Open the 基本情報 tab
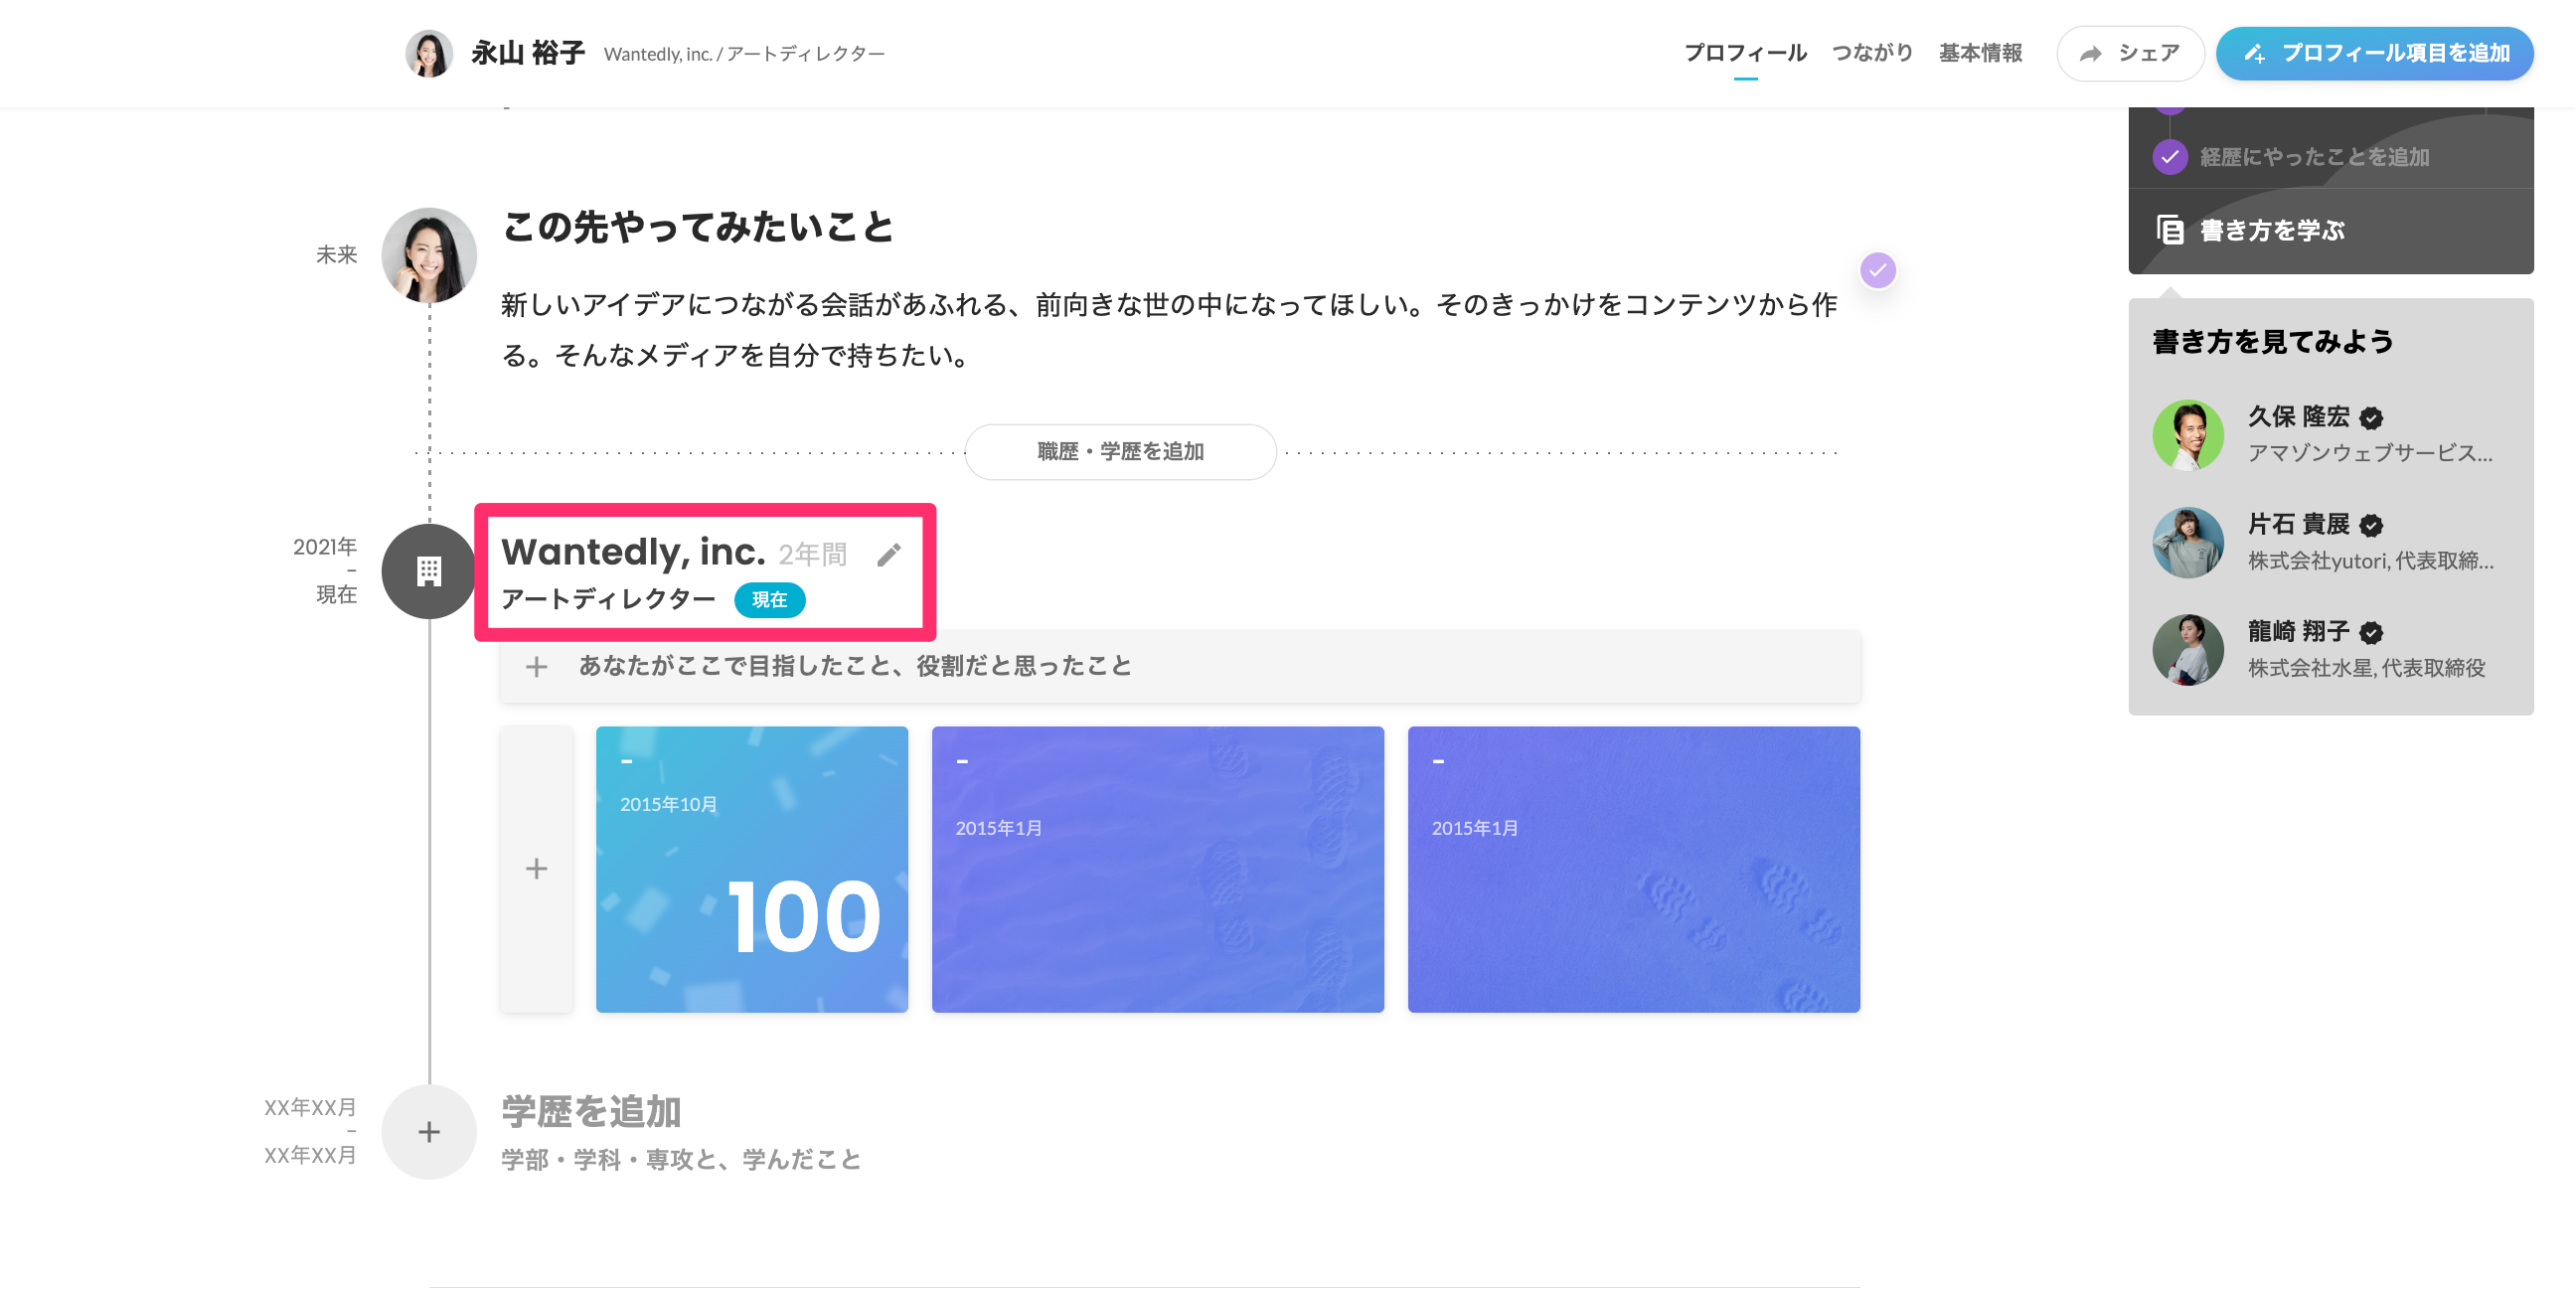This screenshot has height=1290, width=2576. click(x=1980, y=53)
